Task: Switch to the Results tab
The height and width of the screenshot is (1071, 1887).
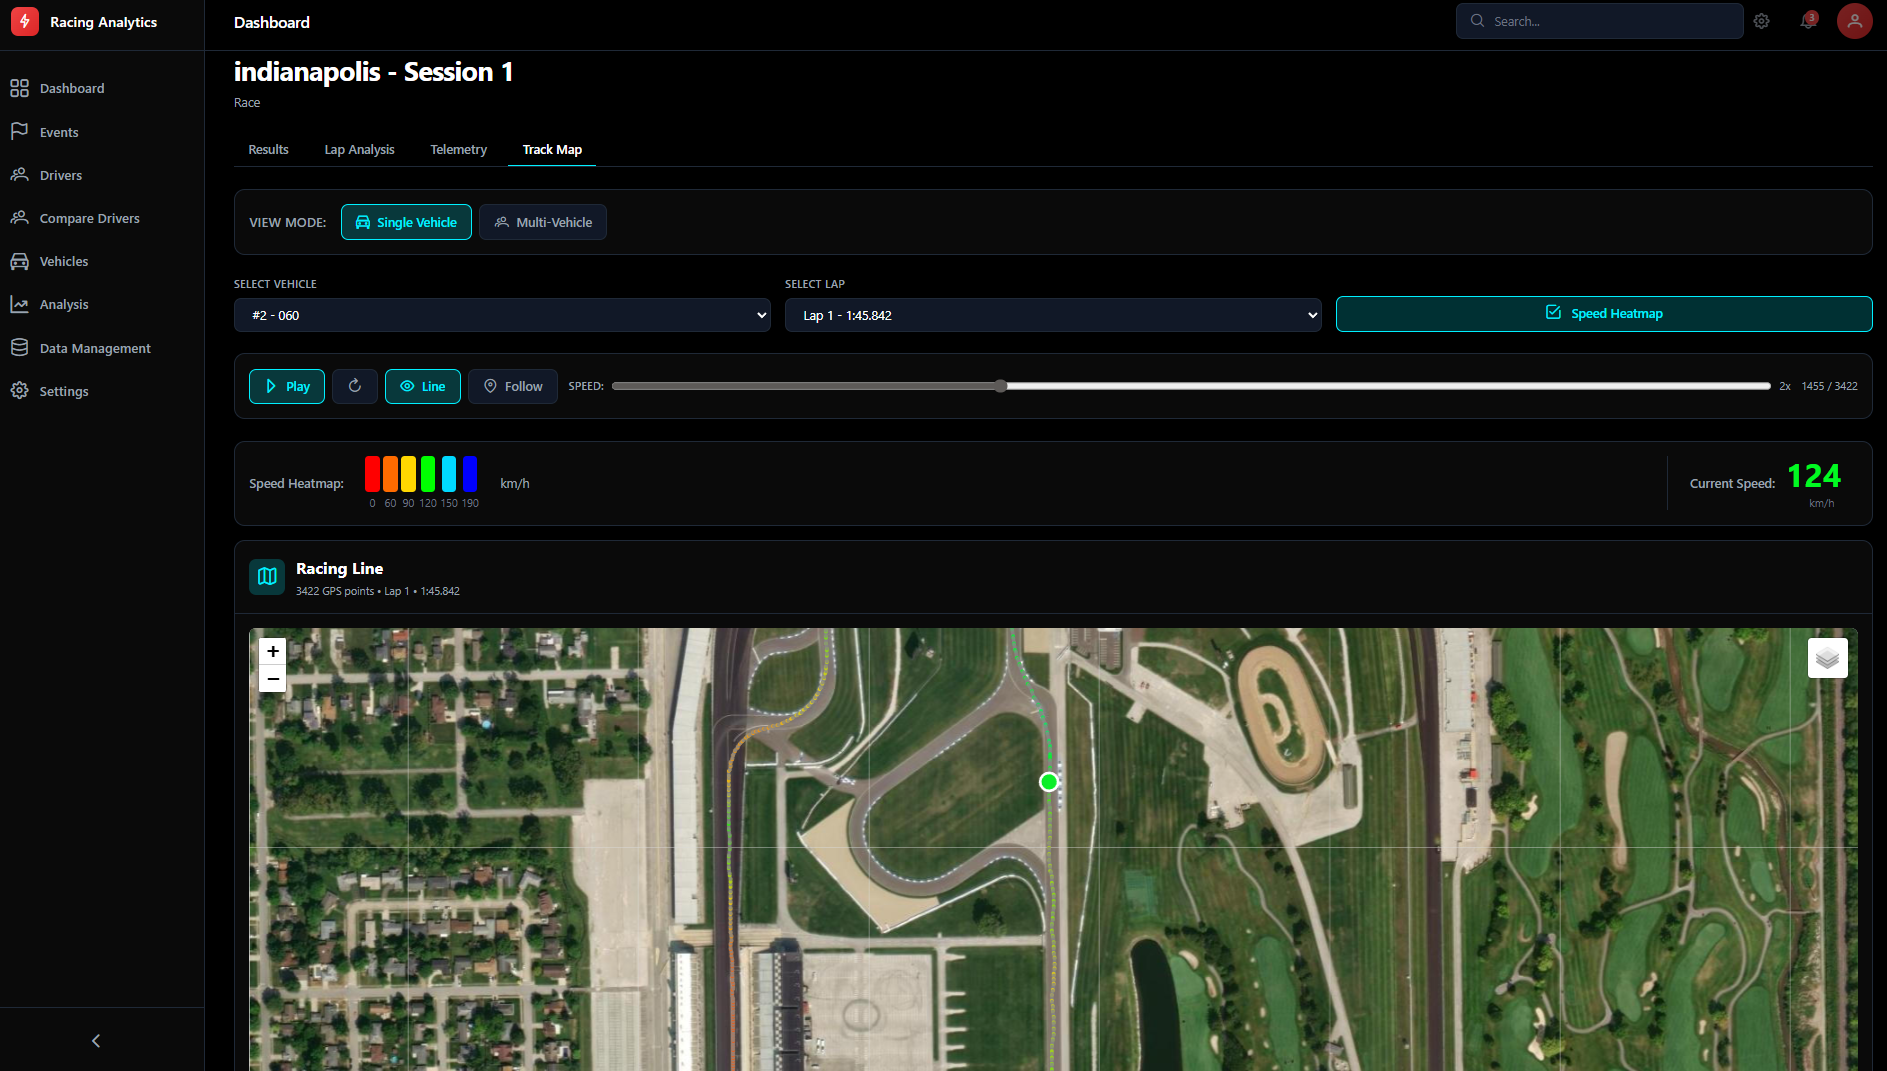Action: point(268,149)
